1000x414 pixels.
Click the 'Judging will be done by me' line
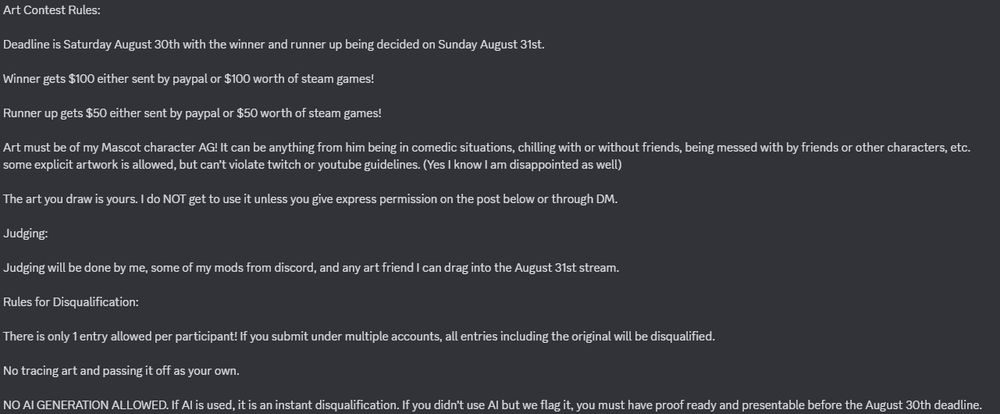click(311, 268)
